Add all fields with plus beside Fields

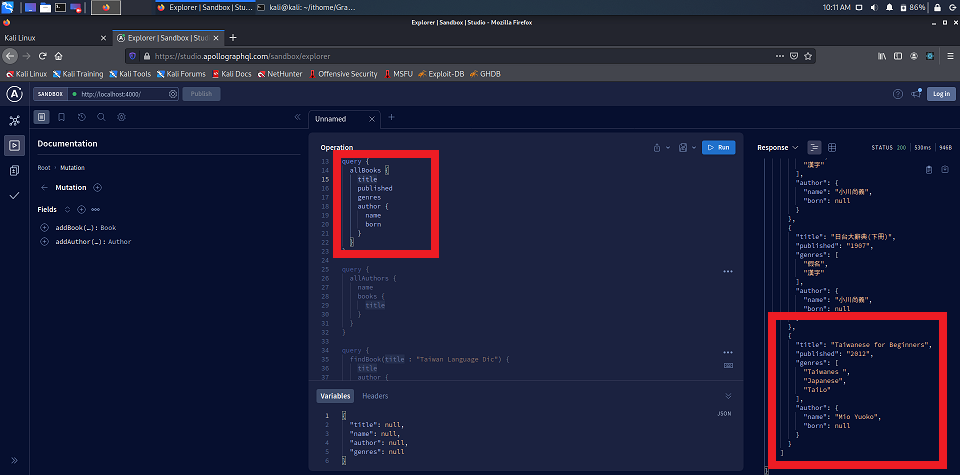[x=81, y=209]
